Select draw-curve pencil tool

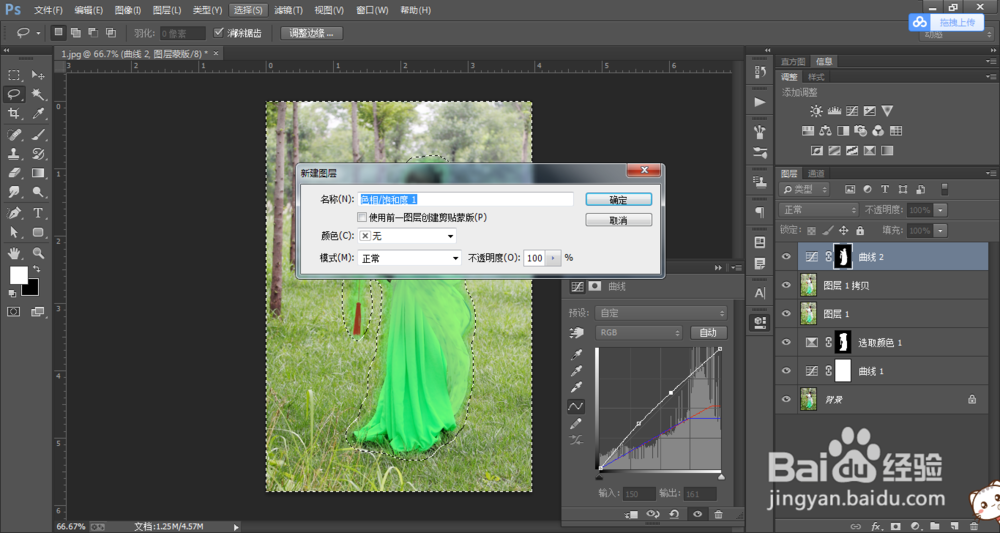(x=576, y=423)
